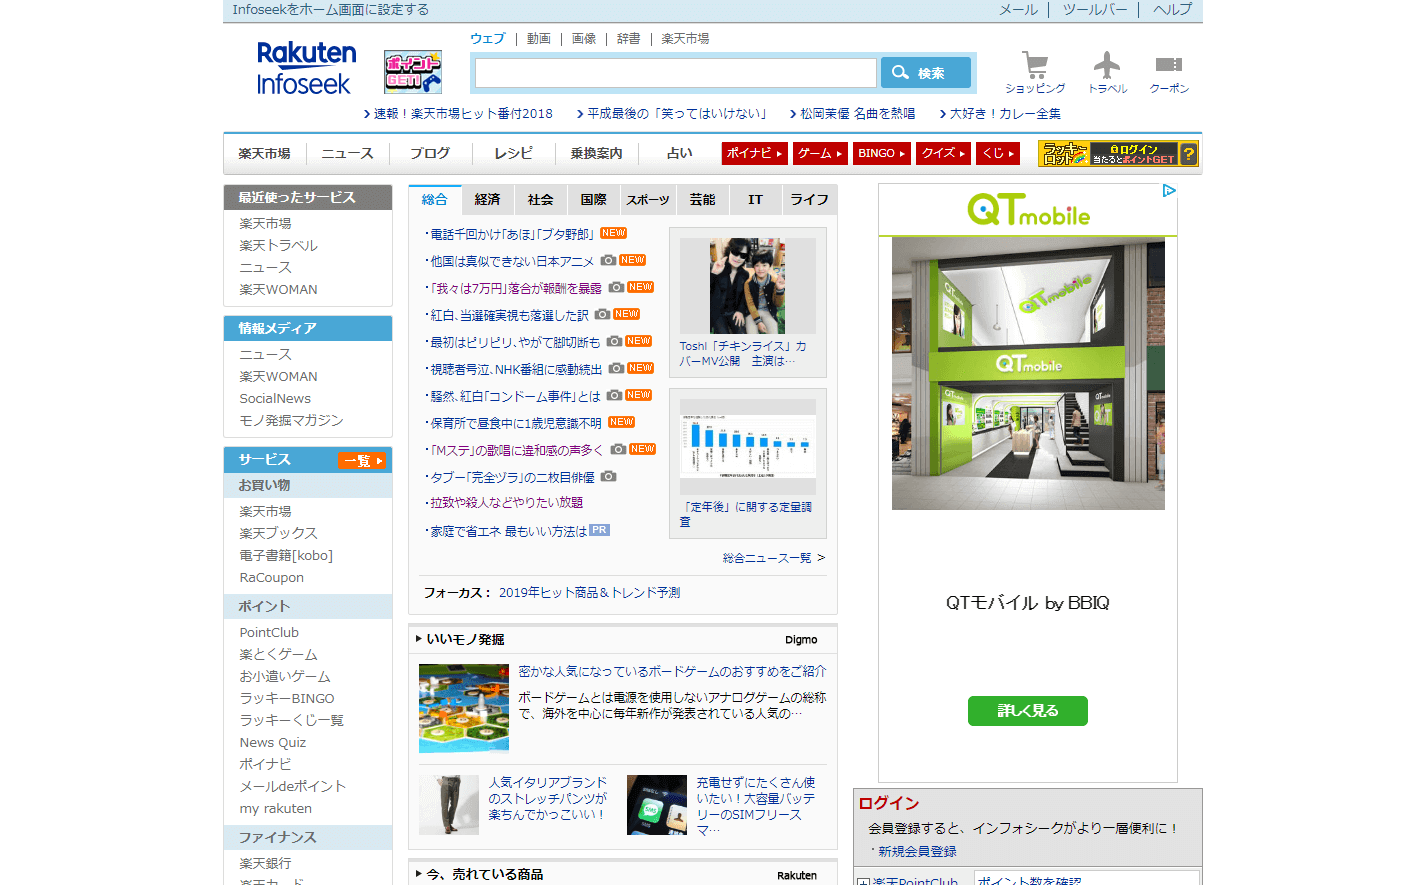Expand いいモノ発掘 section arrow

419,639
